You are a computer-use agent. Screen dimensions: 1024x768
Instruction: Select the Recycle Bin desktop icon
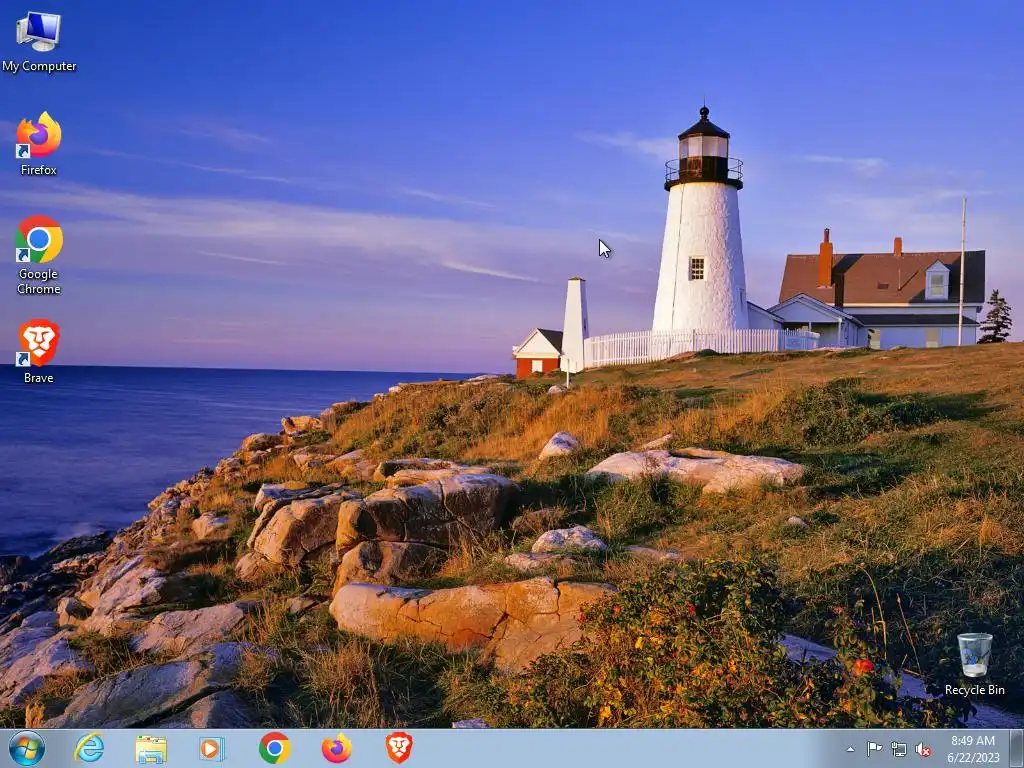[x=974, y=664]
